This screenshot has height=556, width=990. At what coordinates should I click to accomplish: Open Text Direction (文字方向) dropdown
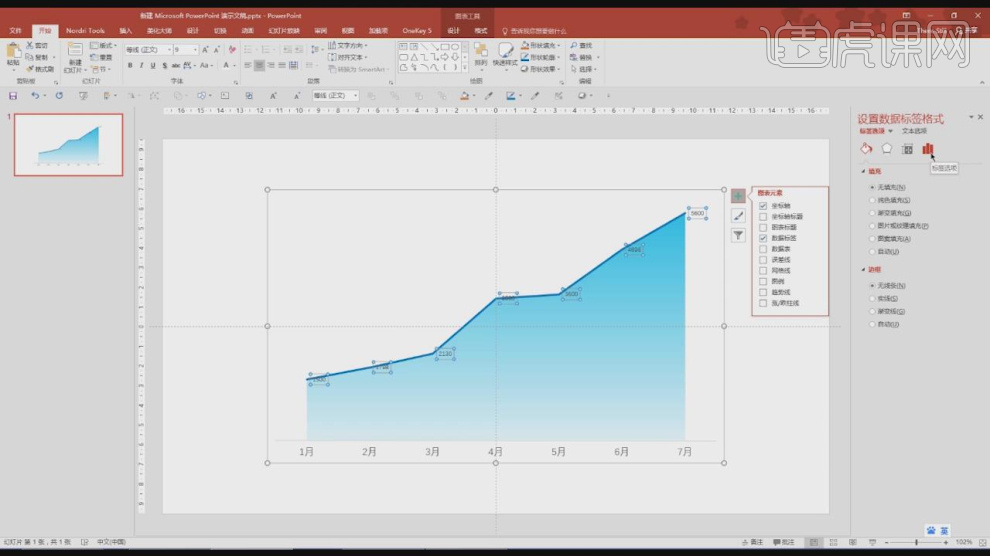[x=347, y=45]
